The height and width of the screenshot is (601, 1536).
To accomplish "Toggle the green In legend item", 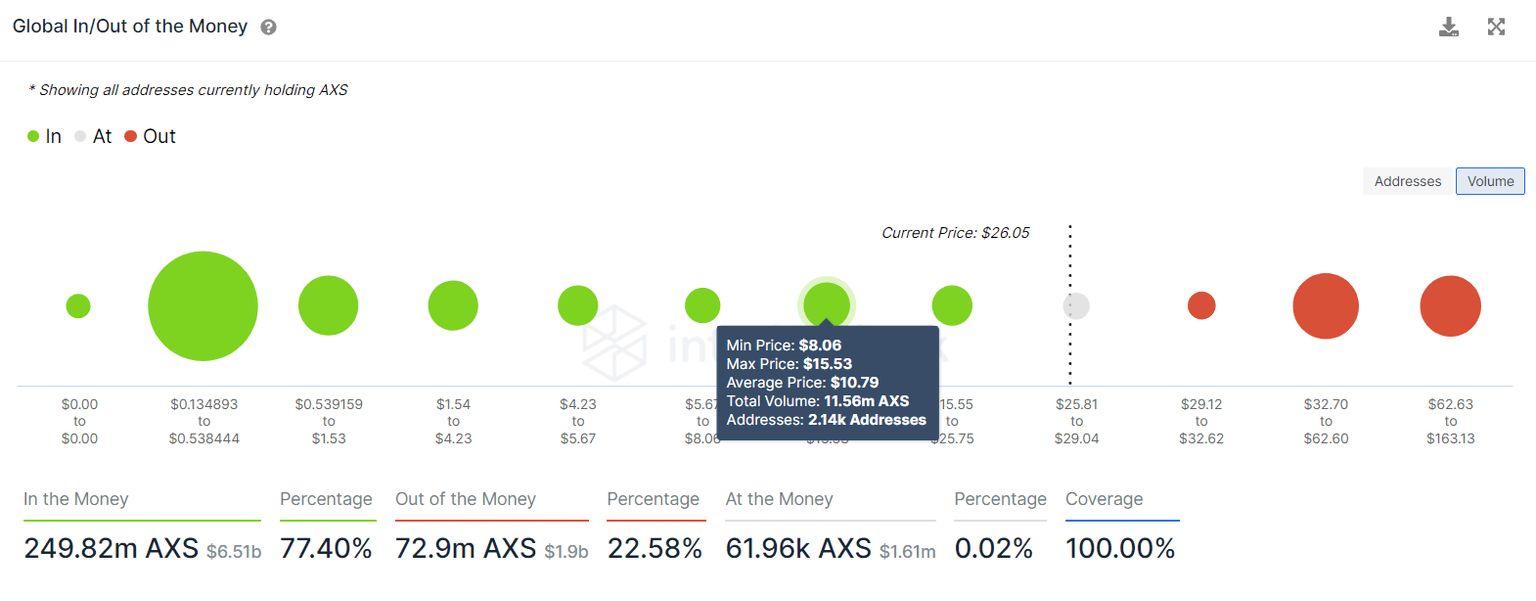I will [x=45, y=137].
